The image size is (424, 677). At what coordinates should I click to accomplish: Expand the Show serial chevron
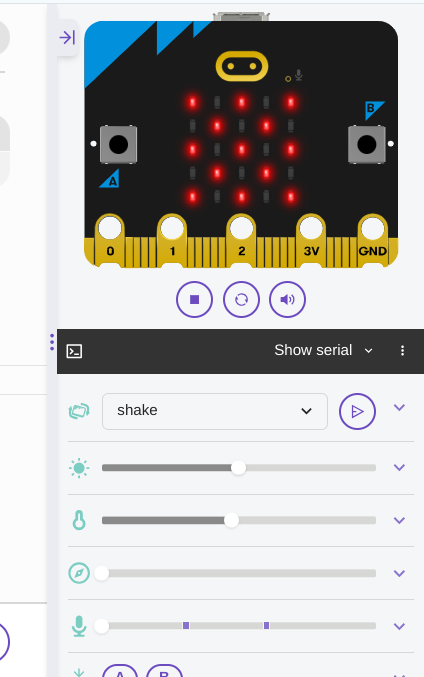click(368, 351)
